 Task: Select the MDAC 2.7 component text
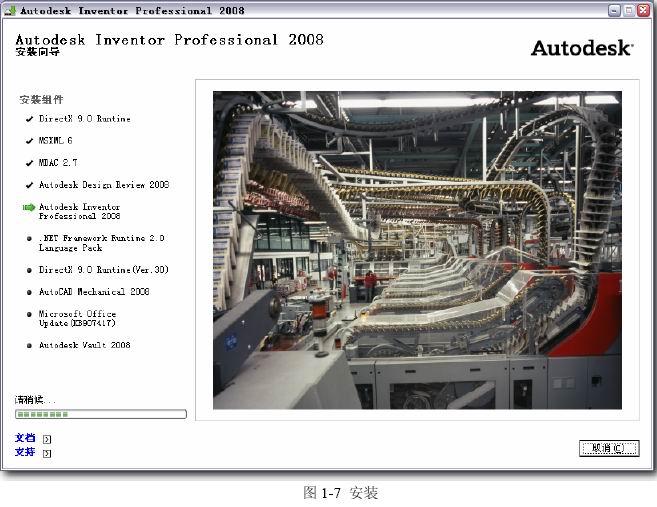tap(58, 163)
